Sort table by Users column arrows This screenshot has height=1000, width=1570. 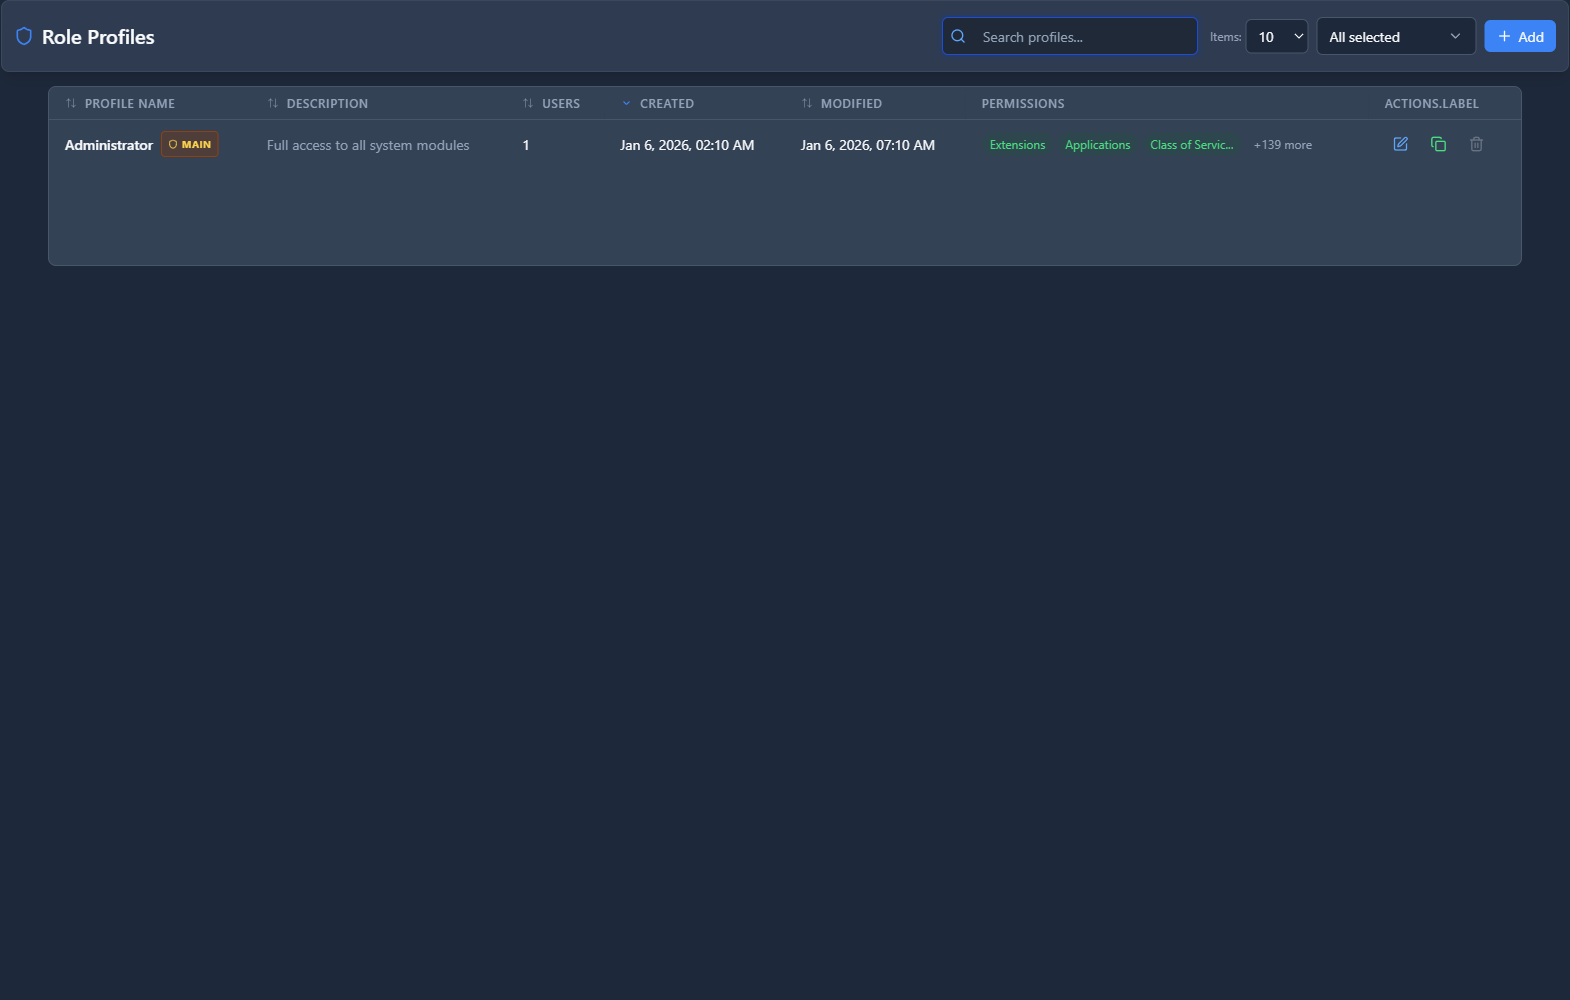(x=528, y=104)
